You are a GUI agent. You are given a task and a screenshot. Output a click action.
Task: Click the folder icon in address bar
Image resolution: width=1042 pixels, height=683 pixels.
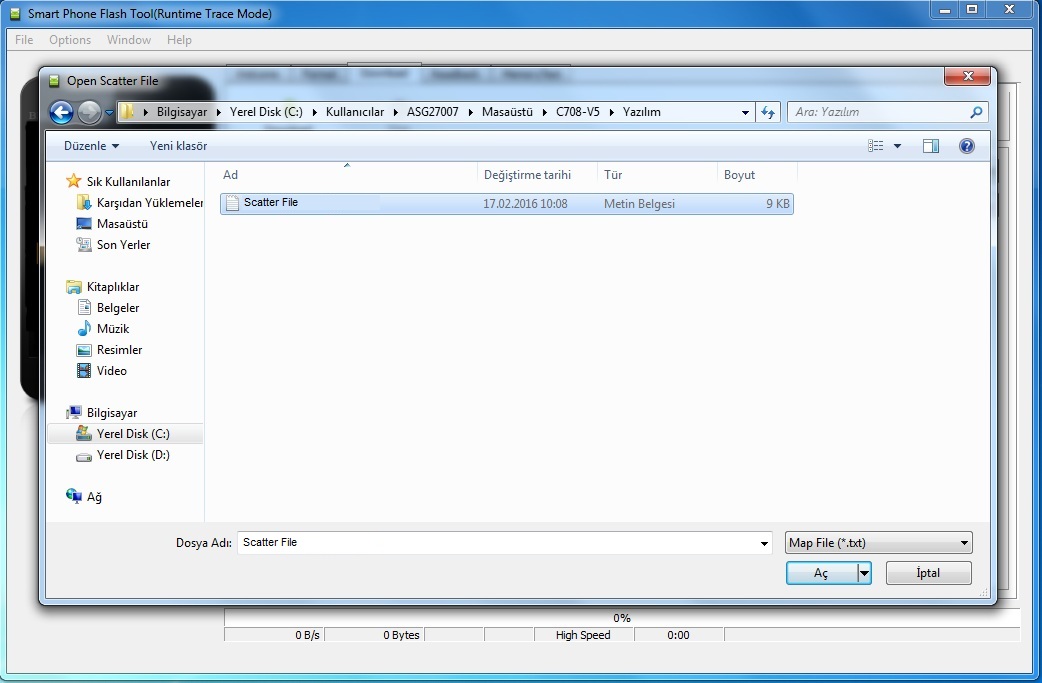click(127, 112)
